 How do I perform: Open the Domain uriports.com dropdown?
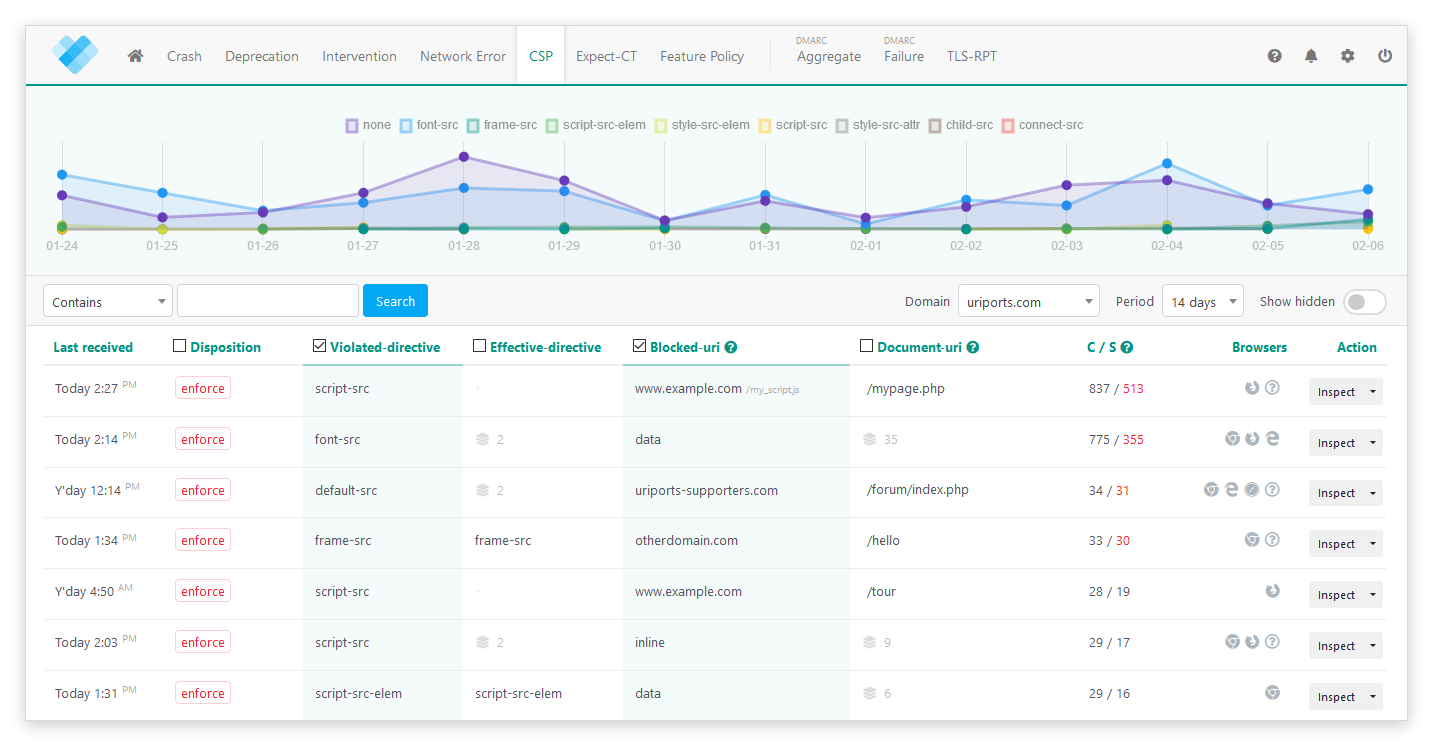pos(1028,300)
